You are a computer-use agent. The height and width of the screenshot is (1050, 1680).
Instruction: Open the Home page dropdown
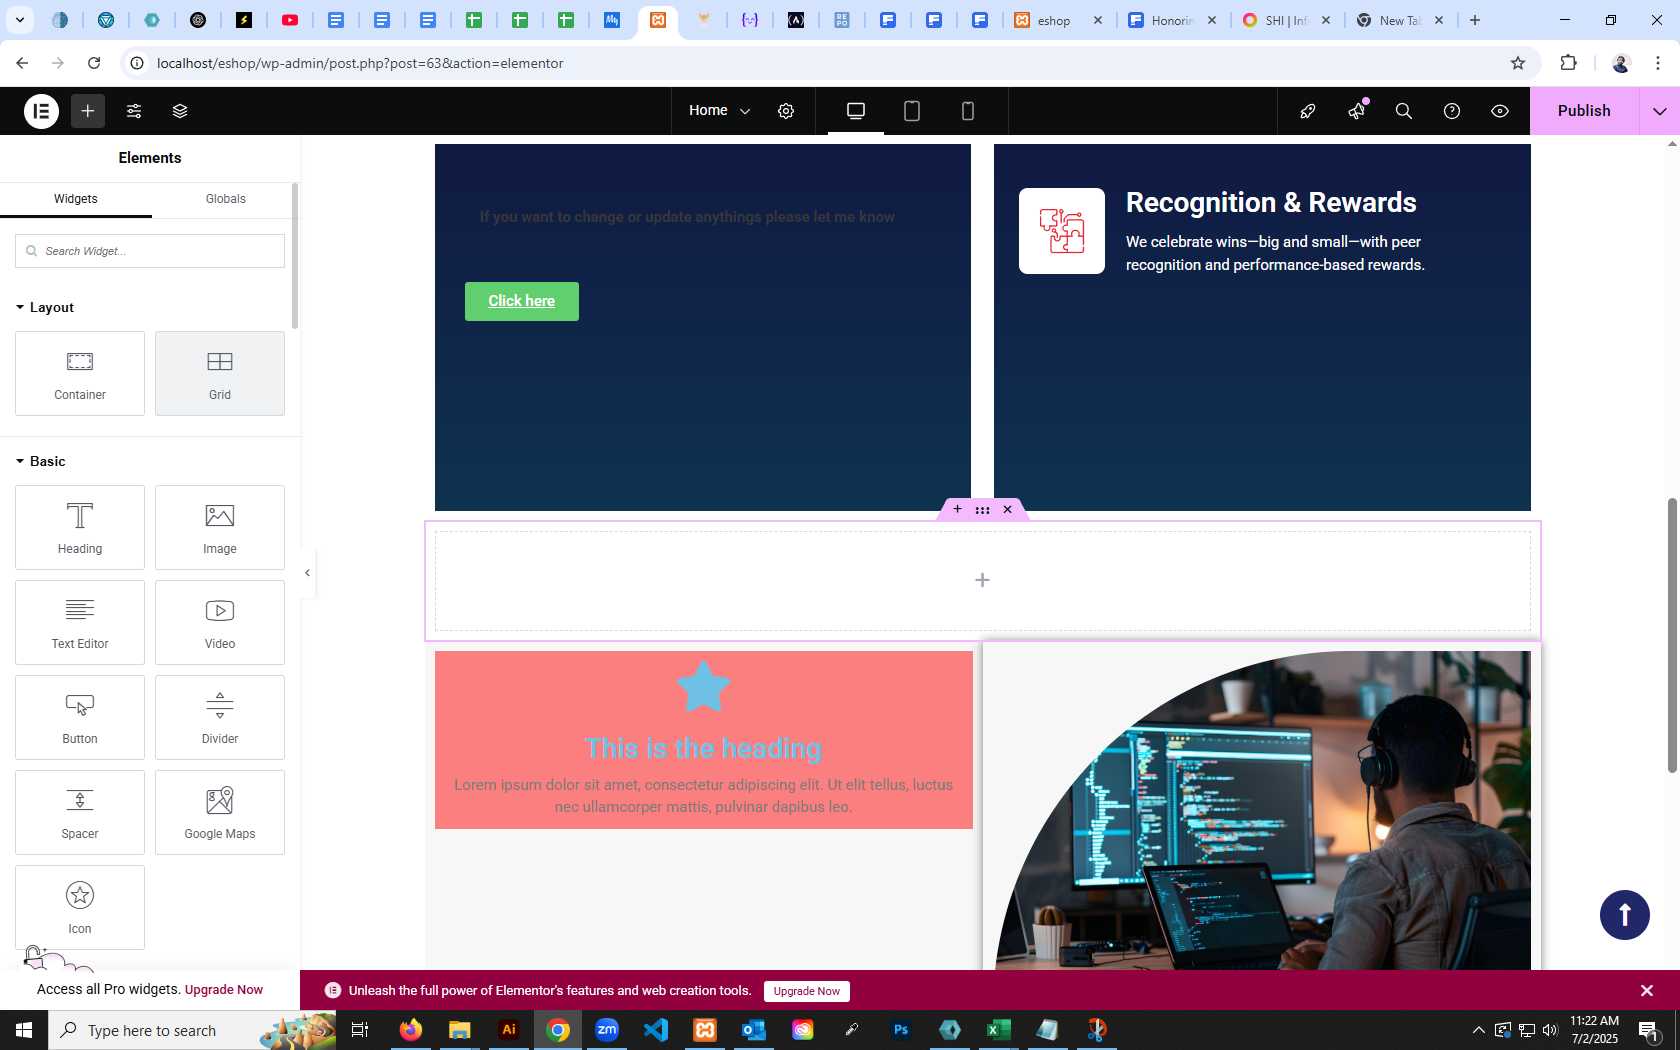pyautogui.click(x=719, y=111)
